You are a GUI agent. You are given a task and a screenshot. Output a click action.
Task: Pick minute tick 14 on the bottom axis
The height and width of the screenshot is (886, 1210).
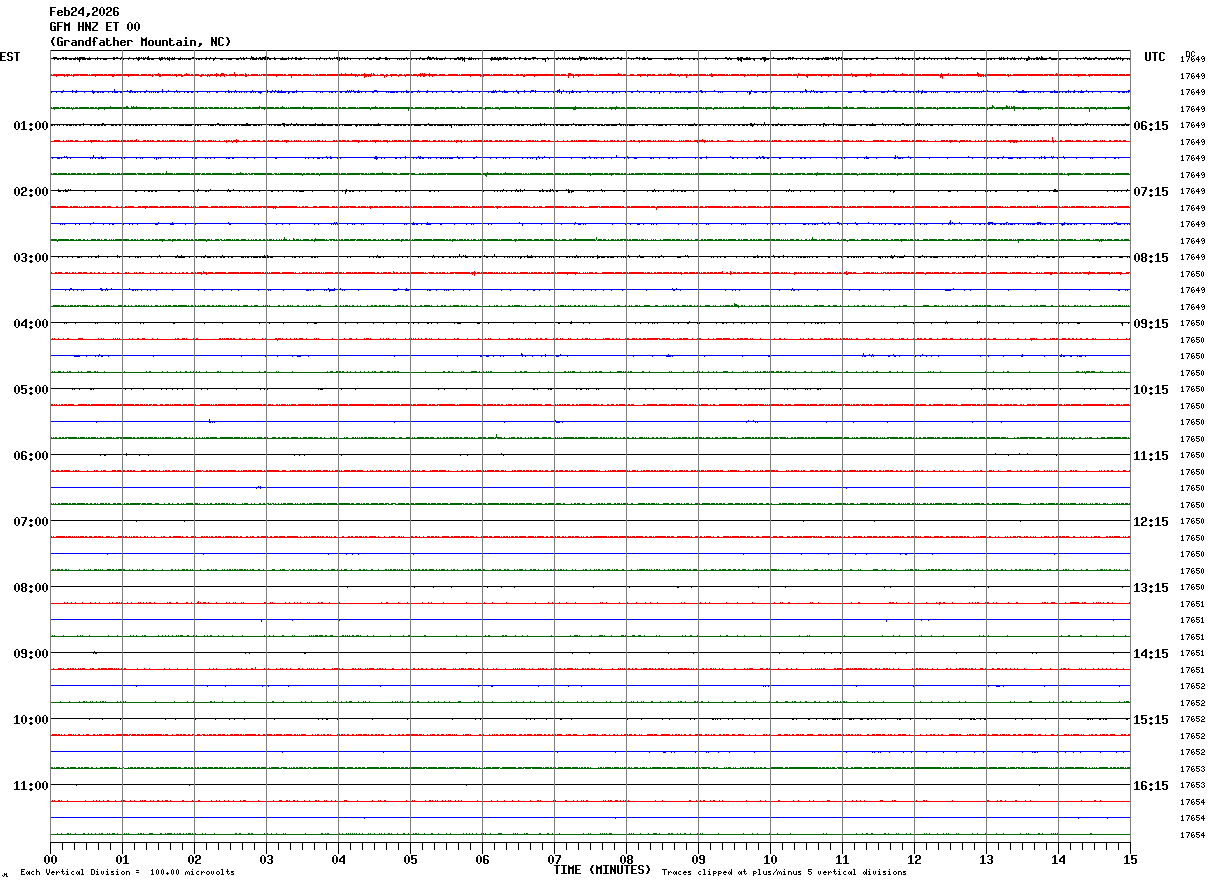(1058, 859)
